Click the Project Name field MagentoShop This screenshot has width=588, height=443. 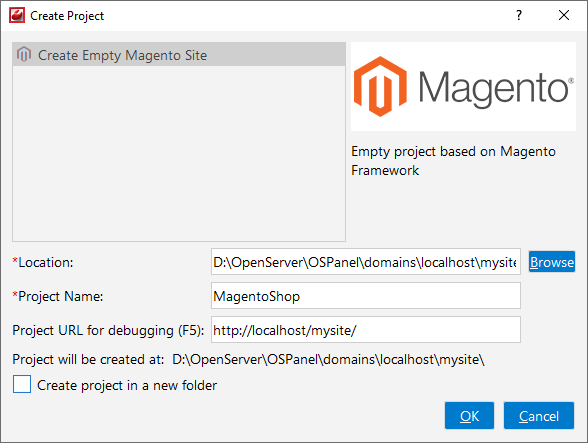[x=366, y=296]
